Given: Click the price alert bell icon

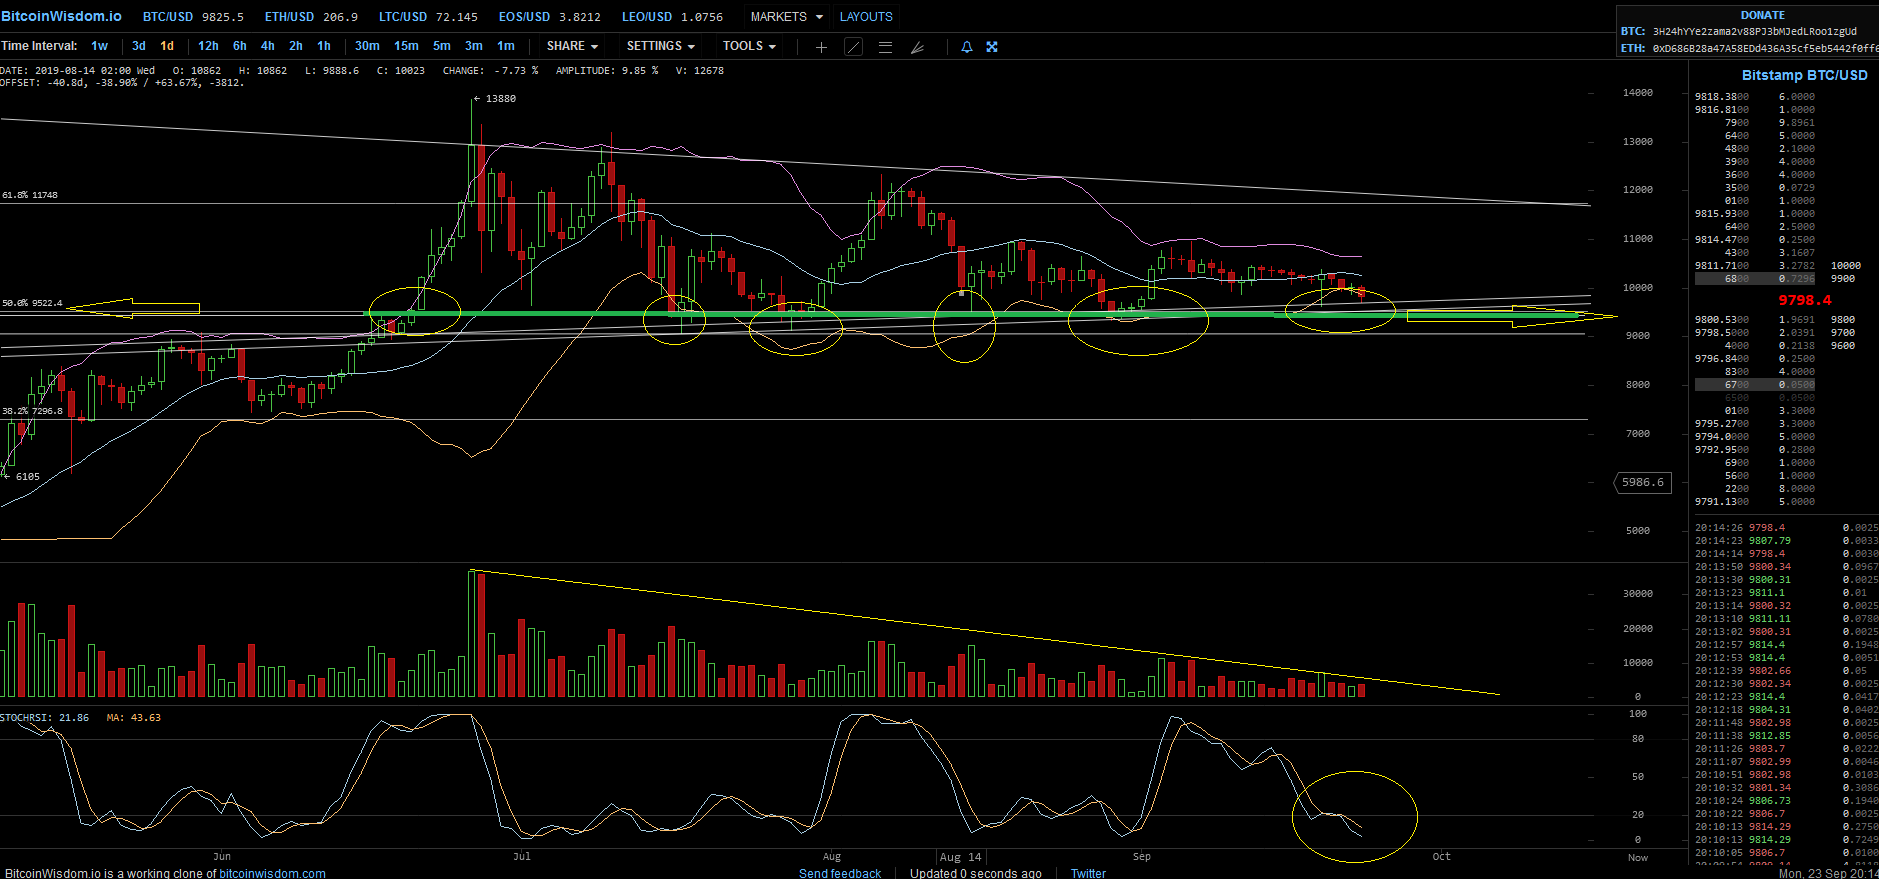Looking at the screenshot, I should [966, 47].
